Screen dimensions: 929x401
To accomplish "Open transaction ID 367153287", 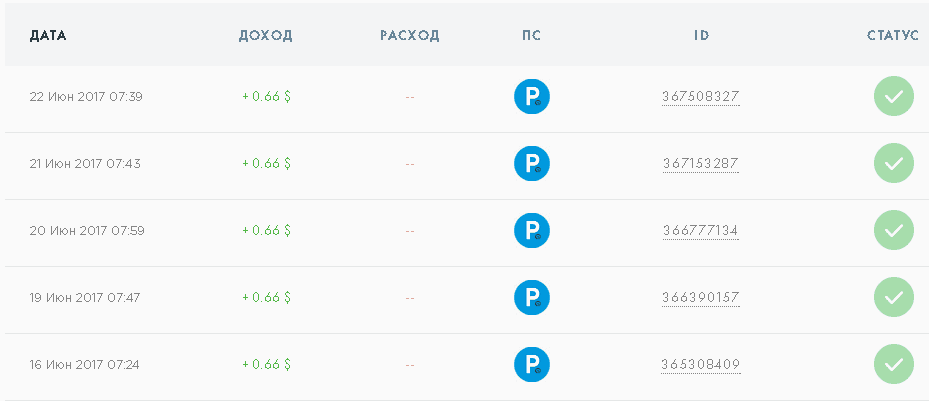I will point(701,163).
